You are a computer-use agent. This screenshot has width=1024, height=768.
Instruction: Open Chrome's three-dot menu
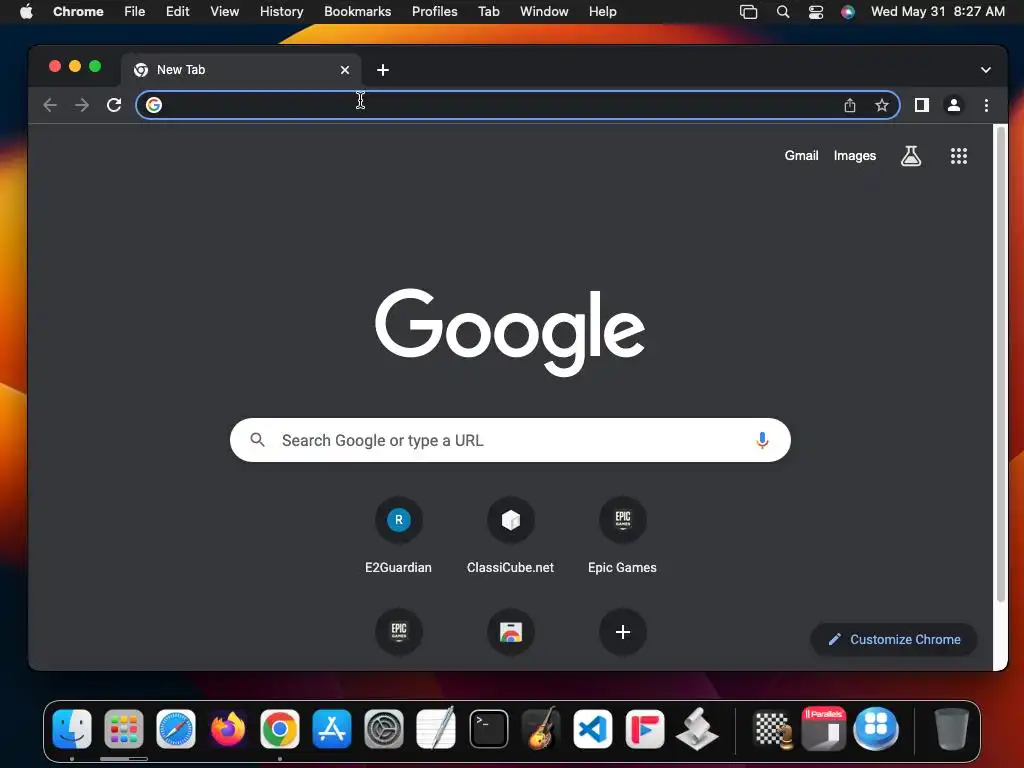pyautogui.click(x=986, y=105)
